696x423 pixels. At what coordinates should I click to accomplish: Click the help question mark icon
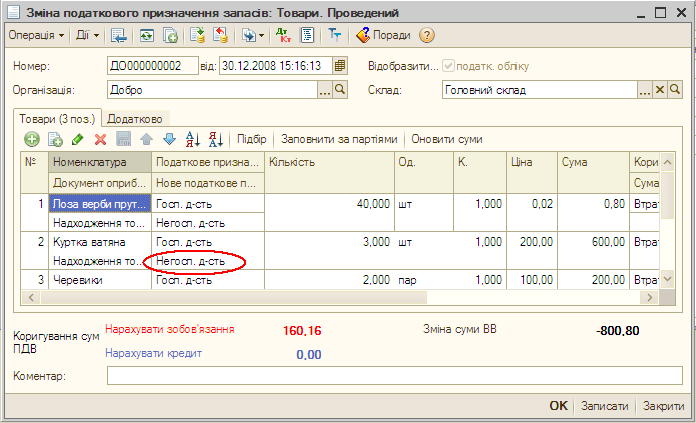click(x=427, y=35)
